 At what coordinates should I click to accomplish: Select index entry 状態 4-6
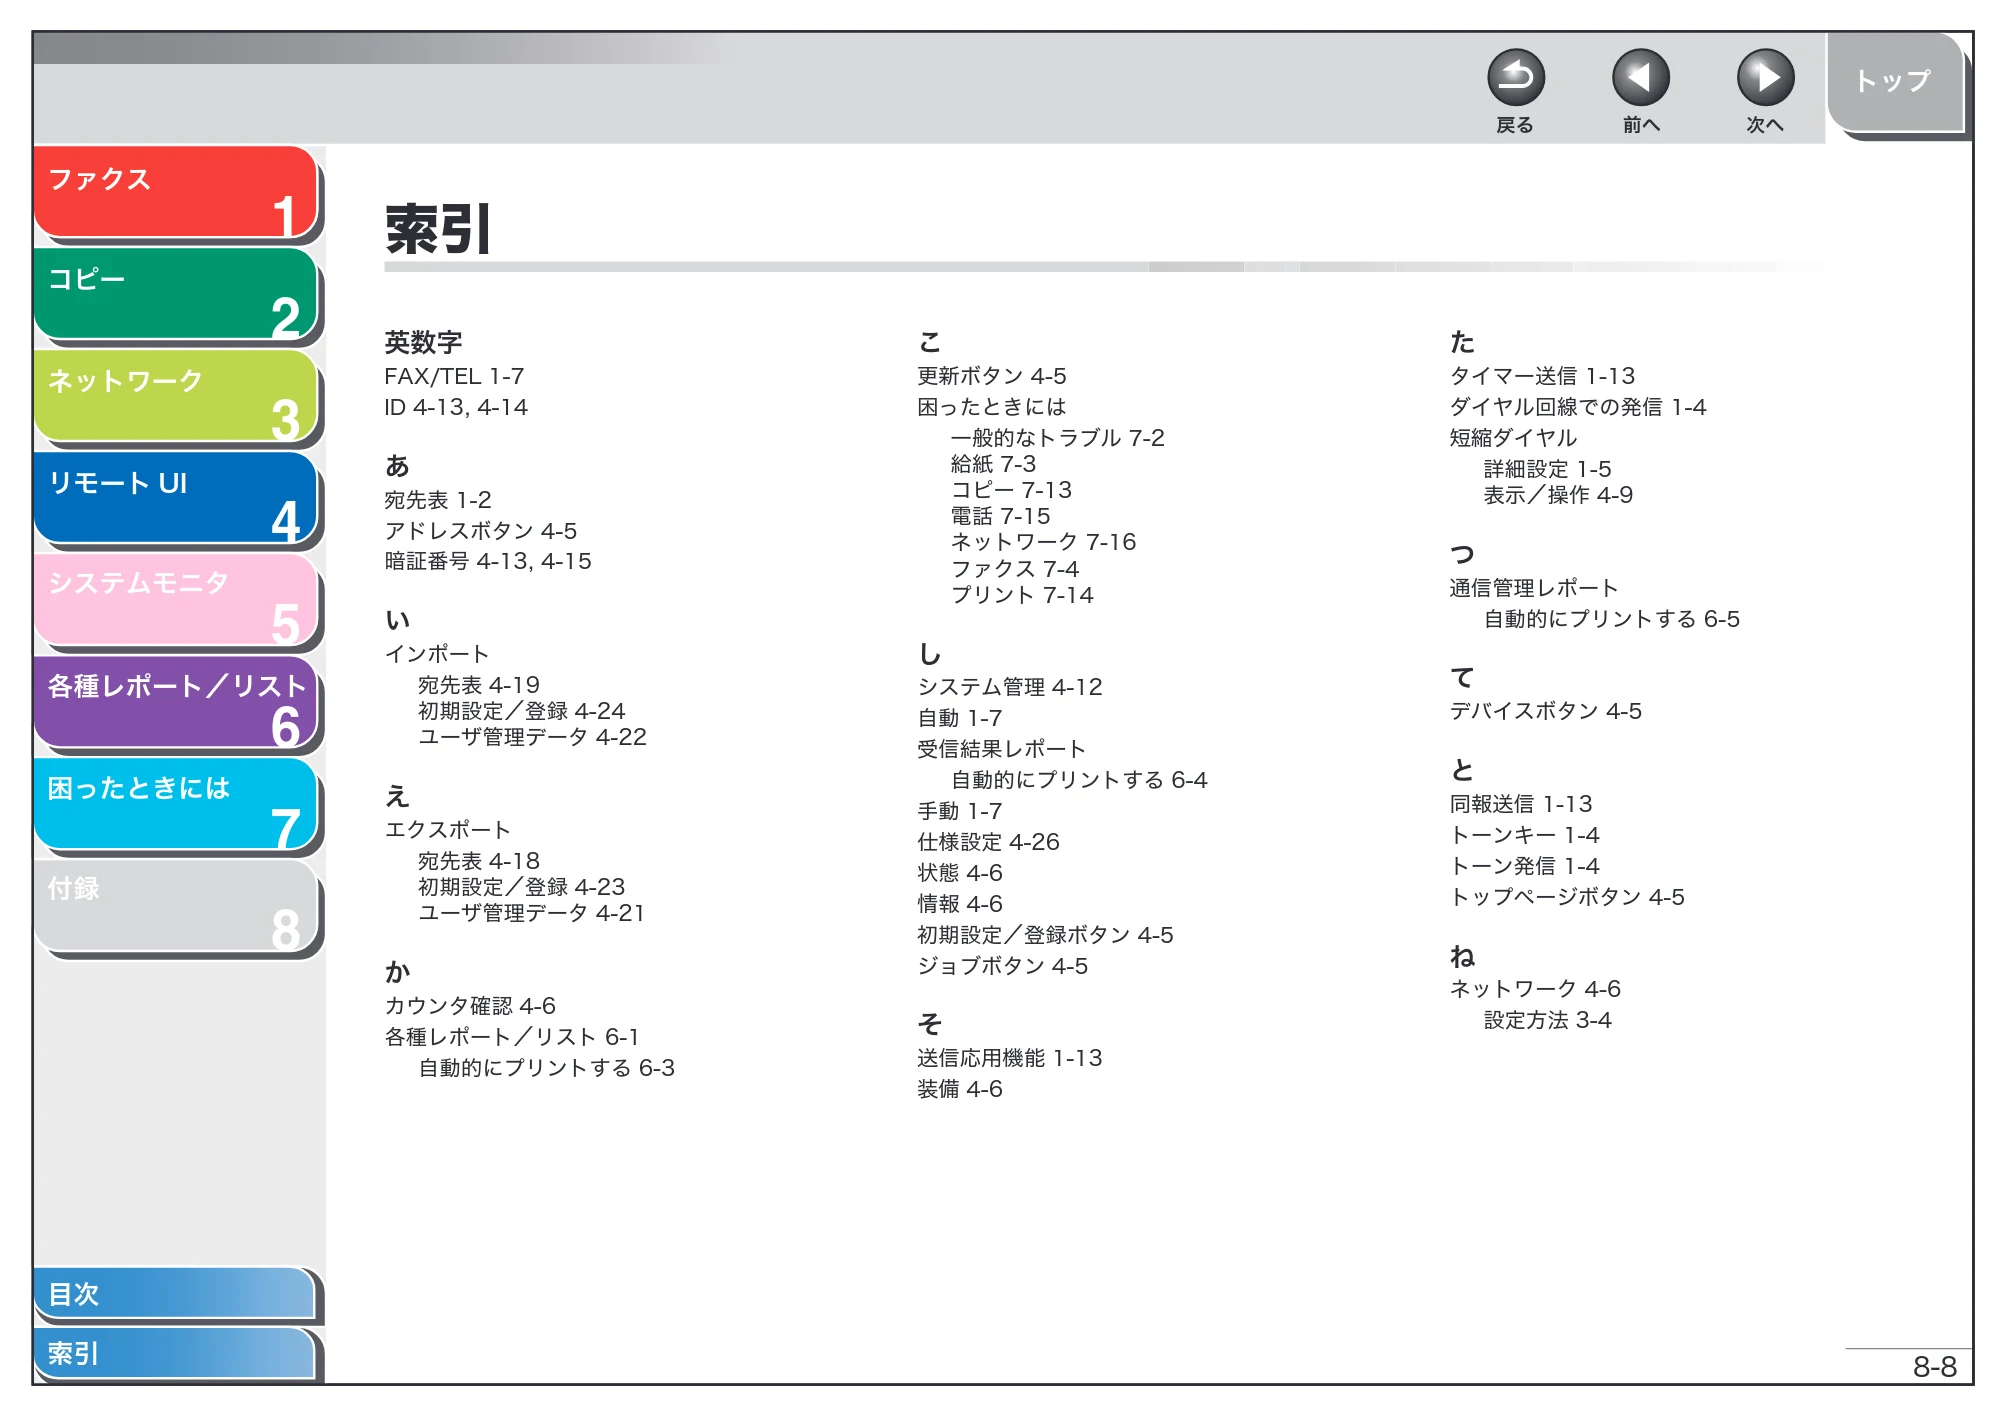tap(960, 872)
